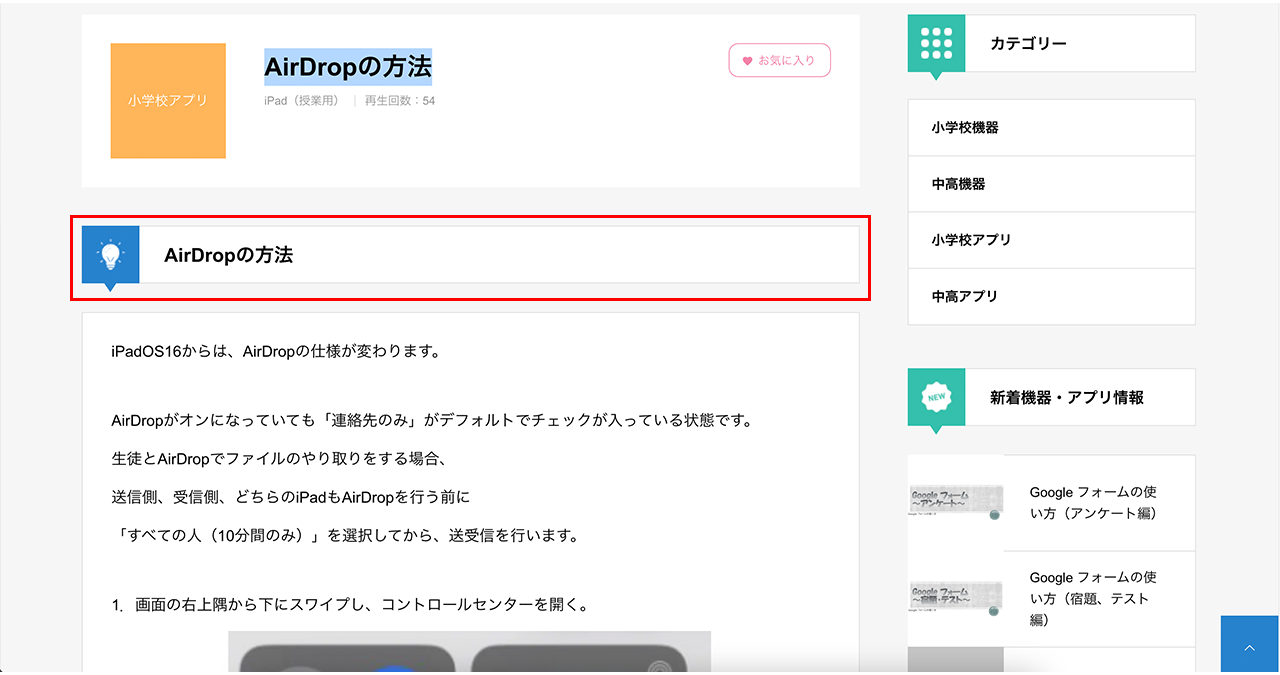This screenshot has width=1280, height=675.
Task: Click the highlighted AirDropの方法 page title
Action: coord(348,67)
